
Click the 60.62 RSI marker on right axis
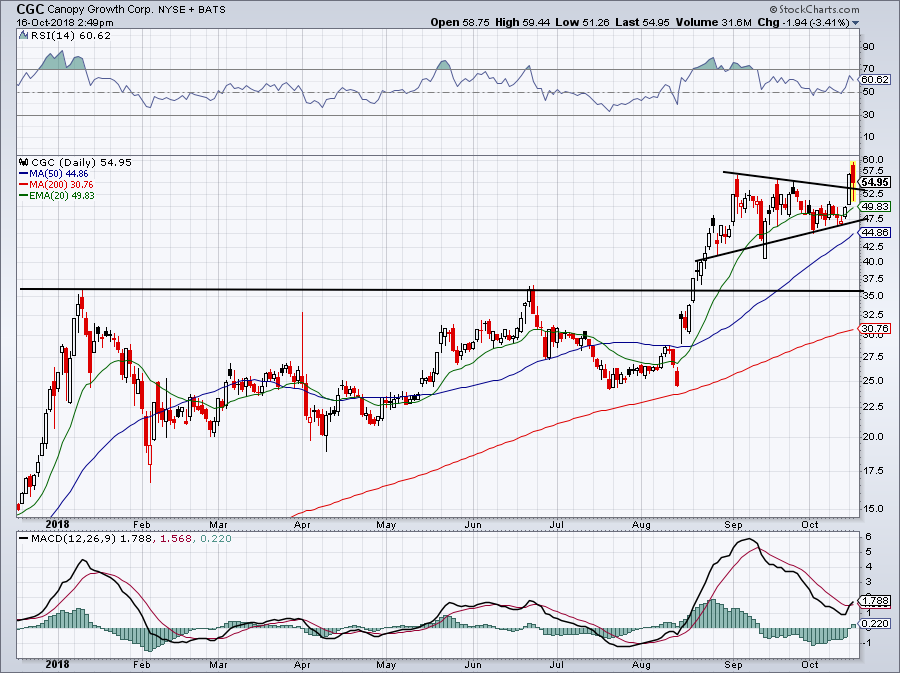(x=875, y=80)
